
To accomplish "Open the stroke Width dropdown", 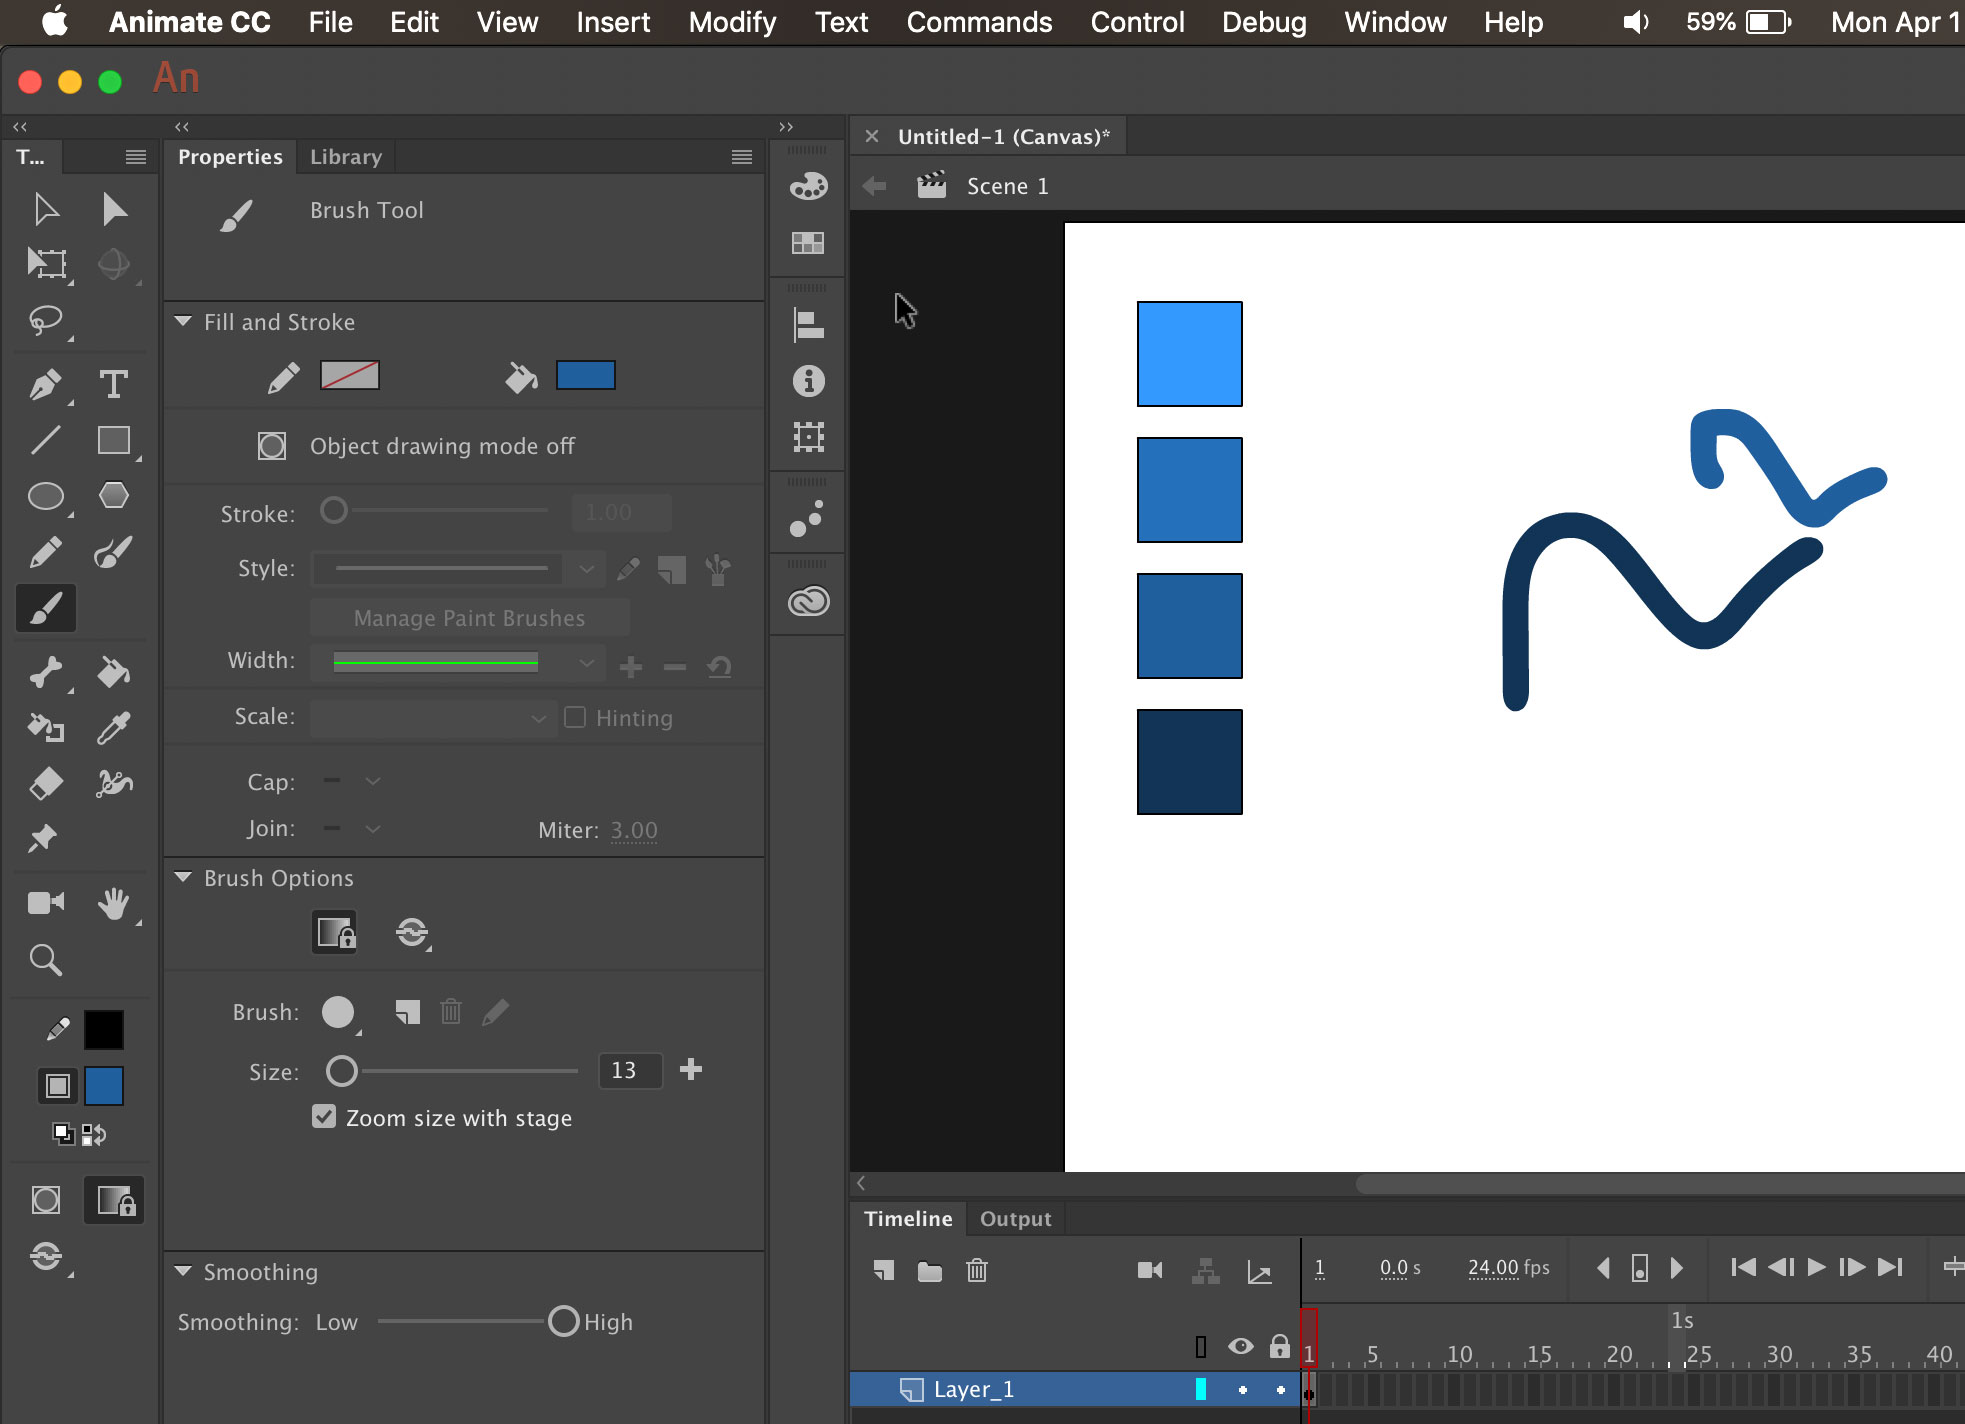I will coord(587,663).
